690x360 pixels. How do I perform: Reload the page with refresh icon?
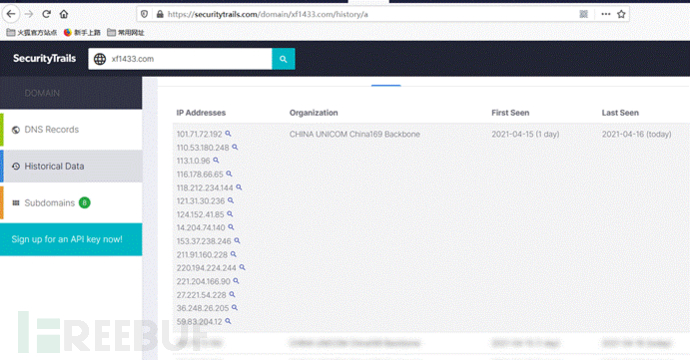pyautogui.click(x=46, y=14)
